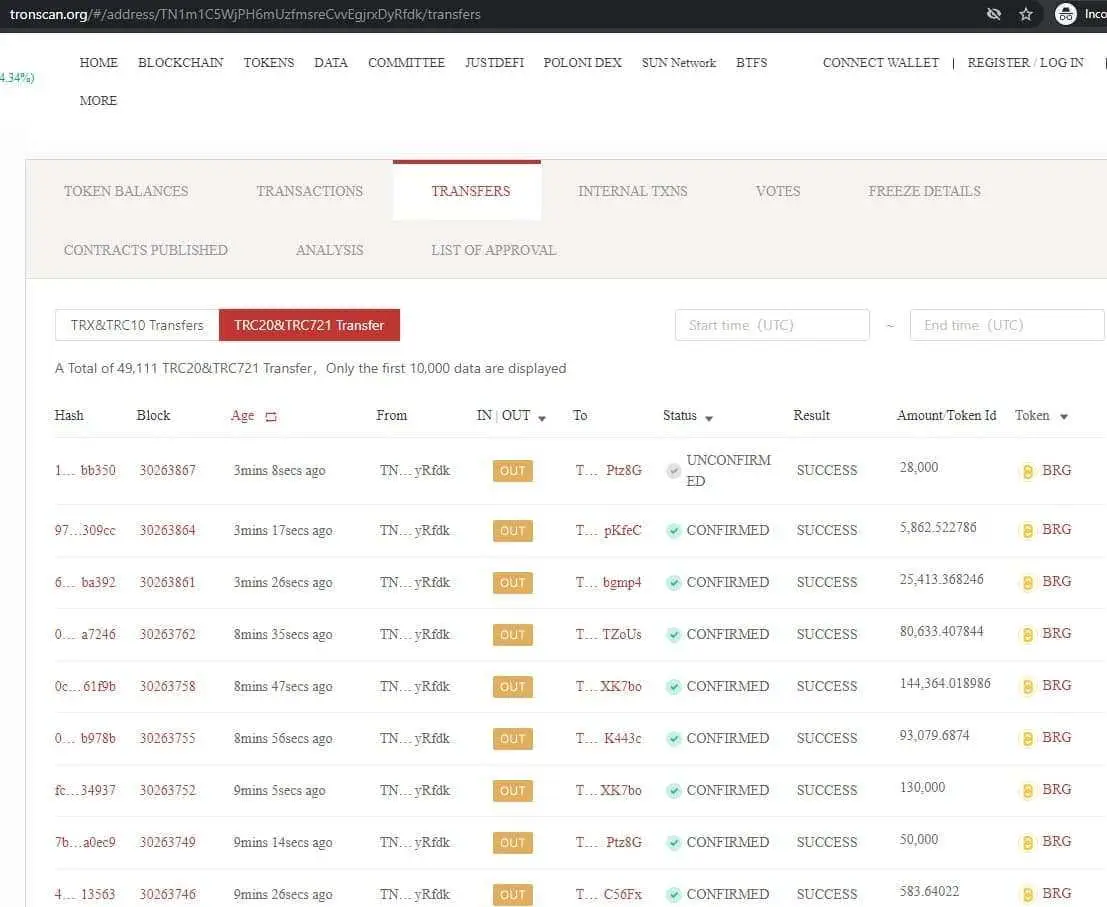Switch to the INTERNAL TXNS tab
Screen dimensions: 1107x907
coord(633,191)
